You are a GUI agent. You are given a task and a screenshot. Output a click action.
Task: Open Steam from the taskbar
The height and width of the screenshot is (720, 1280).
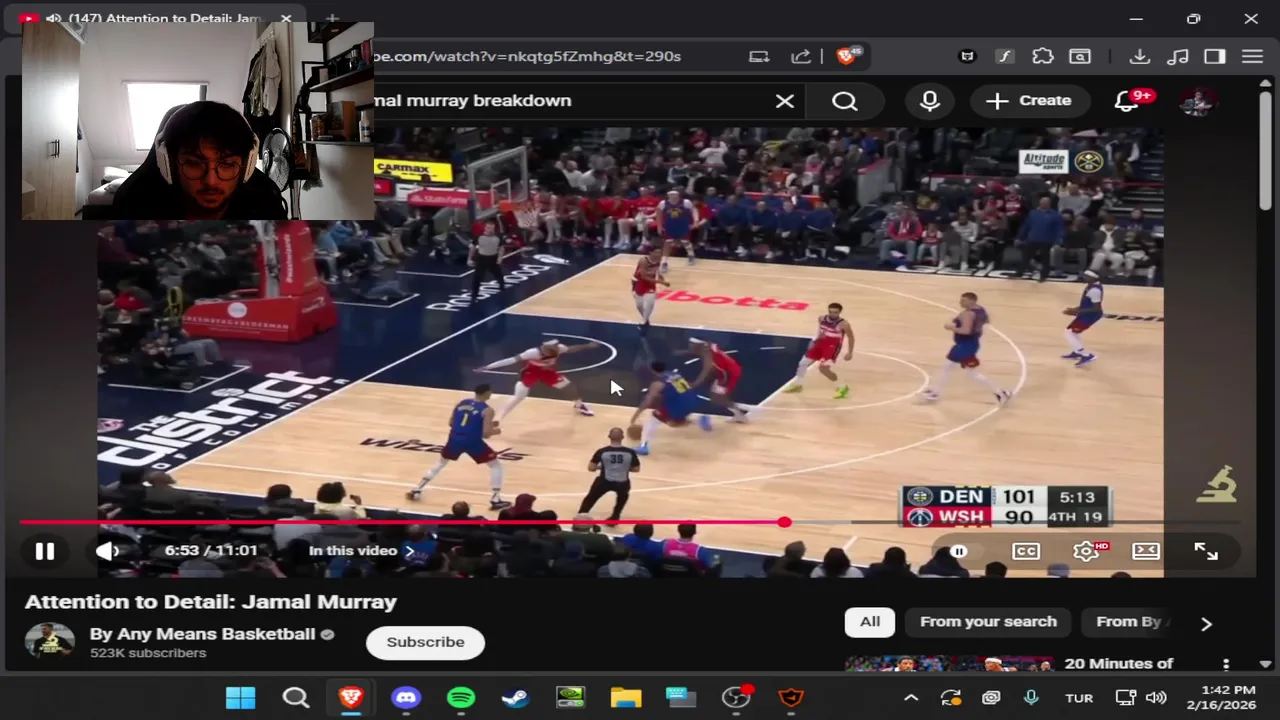516,697
